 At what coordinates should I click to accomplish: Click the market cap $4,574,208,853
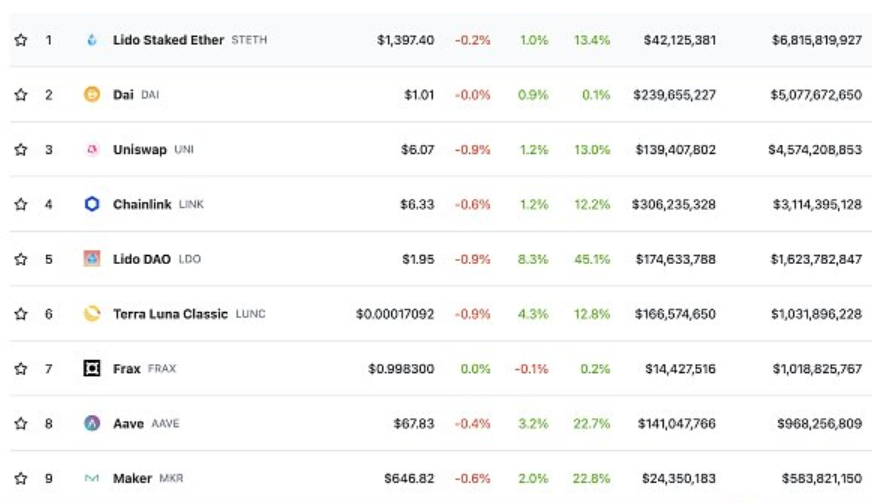[815, 150]
